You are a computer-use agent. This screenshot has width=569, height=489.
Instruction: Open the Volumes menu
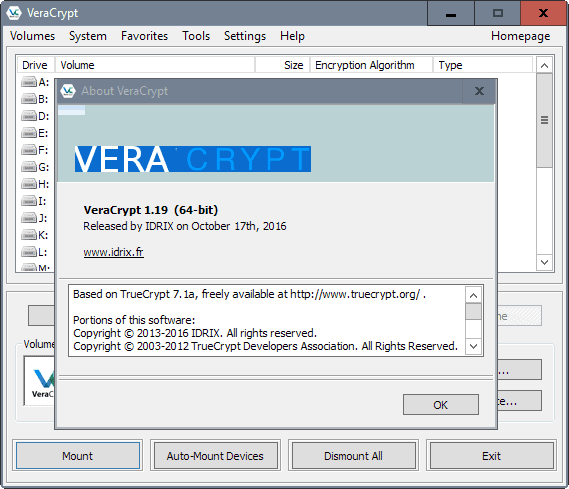[x=32, y=36]
